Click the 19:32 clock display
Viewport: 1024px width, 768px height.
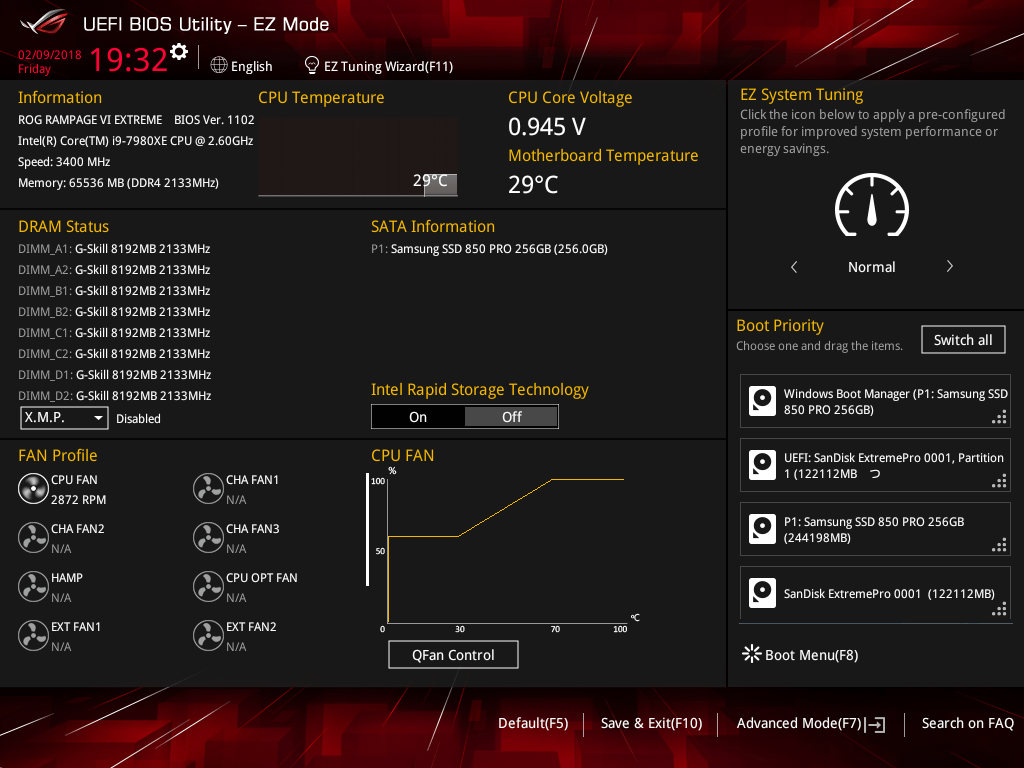tap(128, 59)
